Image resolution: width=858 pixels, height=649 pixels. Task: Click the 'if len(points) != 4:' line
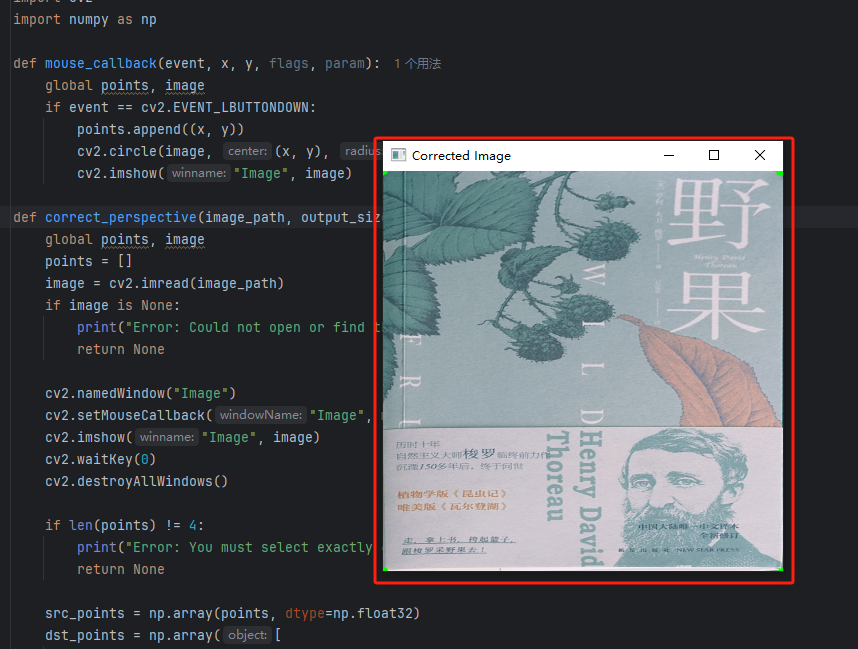(124, 525)
